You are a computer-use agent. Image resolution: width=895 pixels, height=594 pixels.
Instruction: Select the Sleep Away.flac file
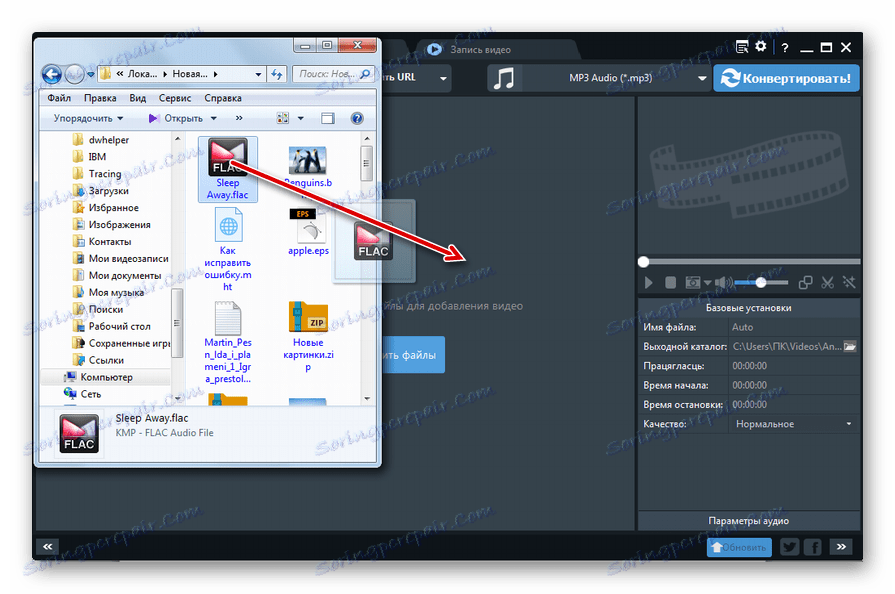click(227, 169)
